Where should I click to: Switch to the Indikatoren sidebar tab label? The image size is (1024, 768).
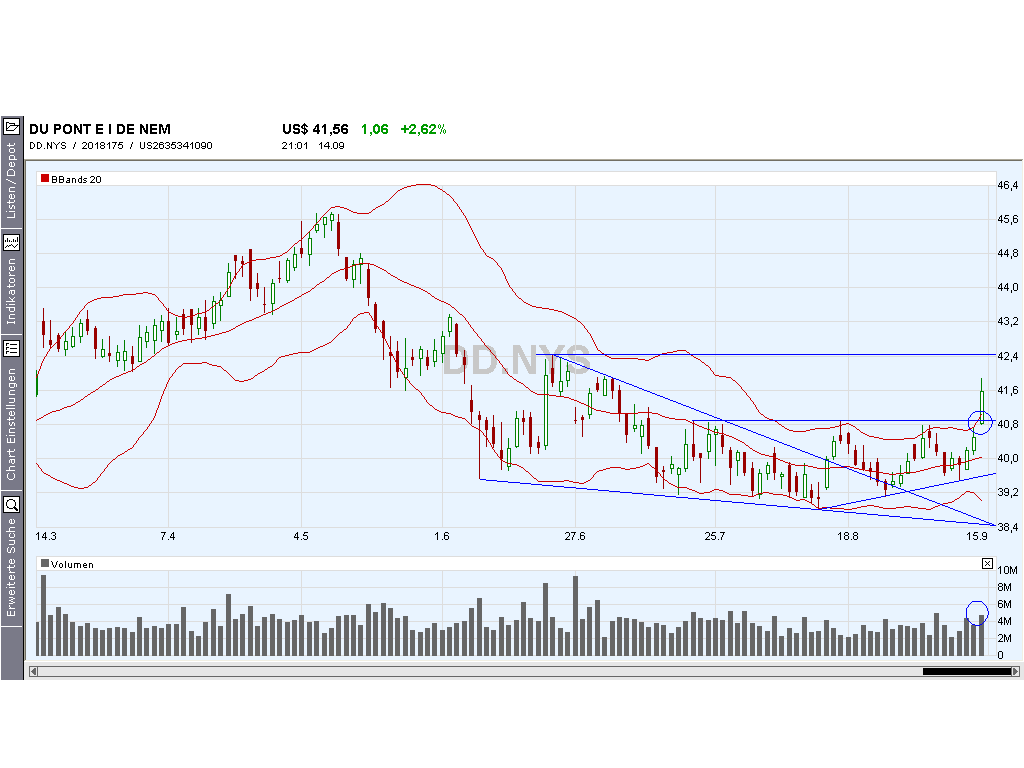11,291
